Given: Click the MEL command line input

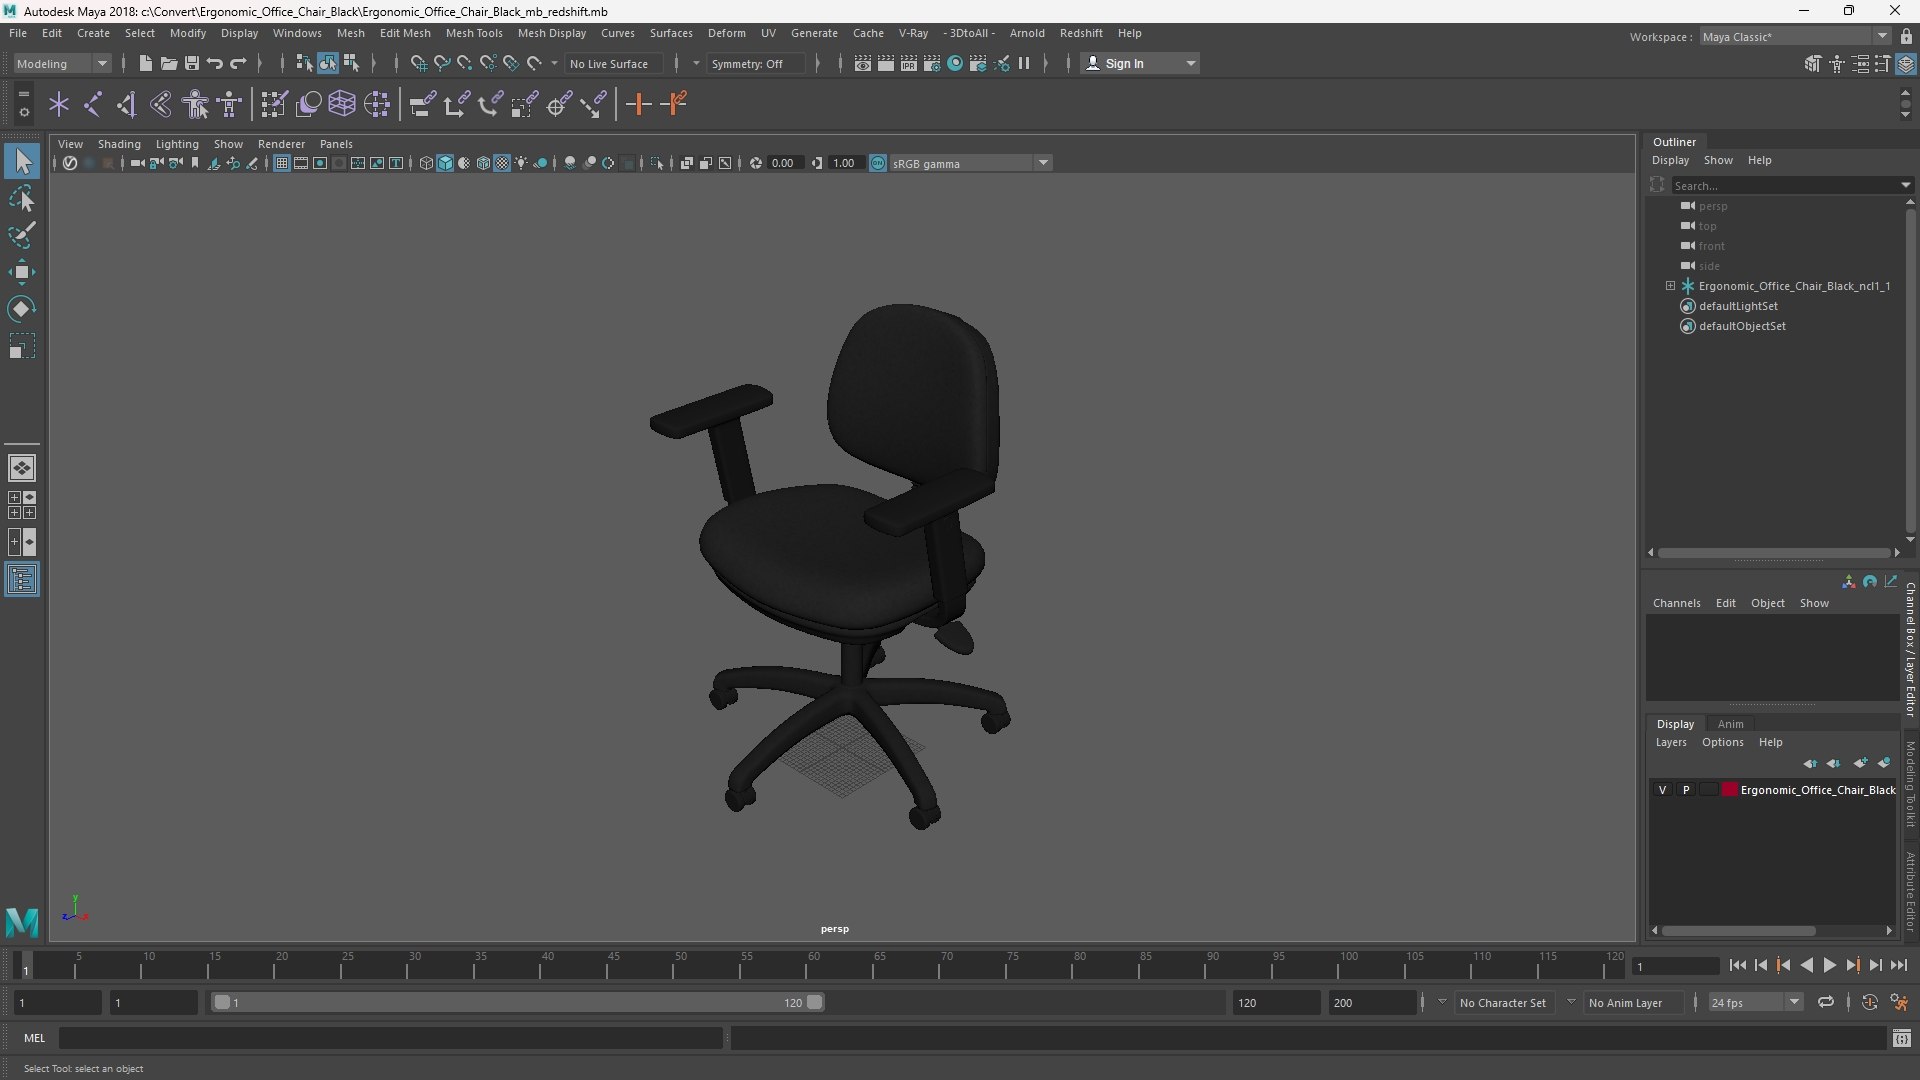Looking at the screenshot, I should tap(390, 1038).
